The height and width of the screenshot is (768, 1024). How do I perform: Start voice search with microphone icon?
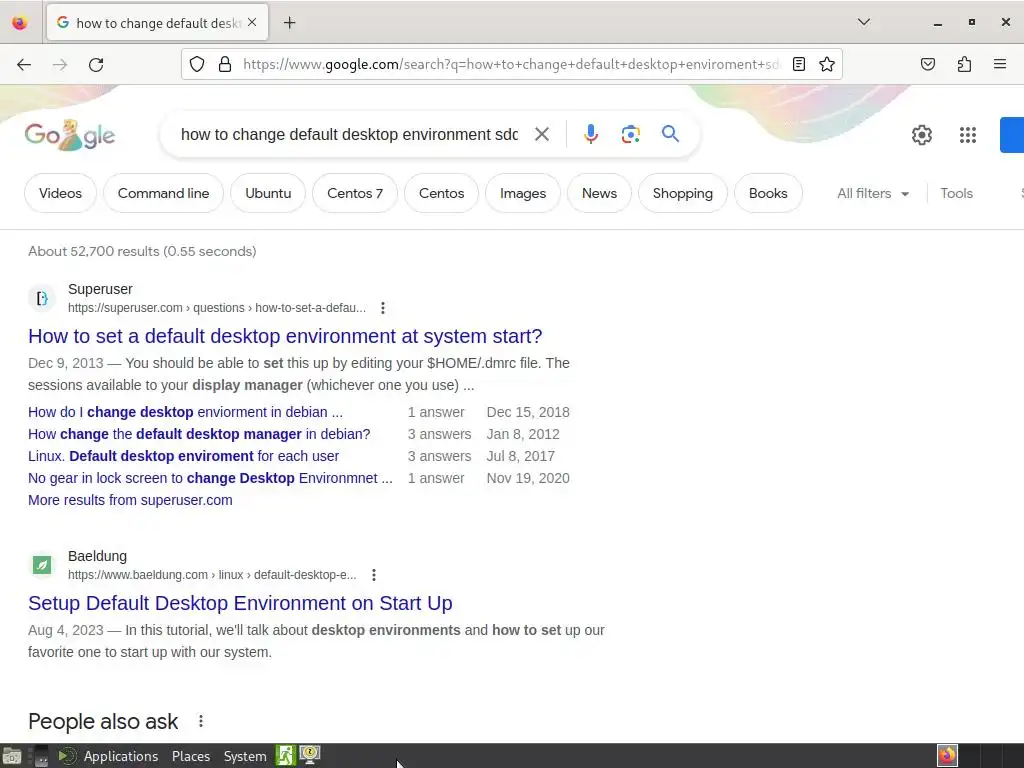(x=590, y=134)
